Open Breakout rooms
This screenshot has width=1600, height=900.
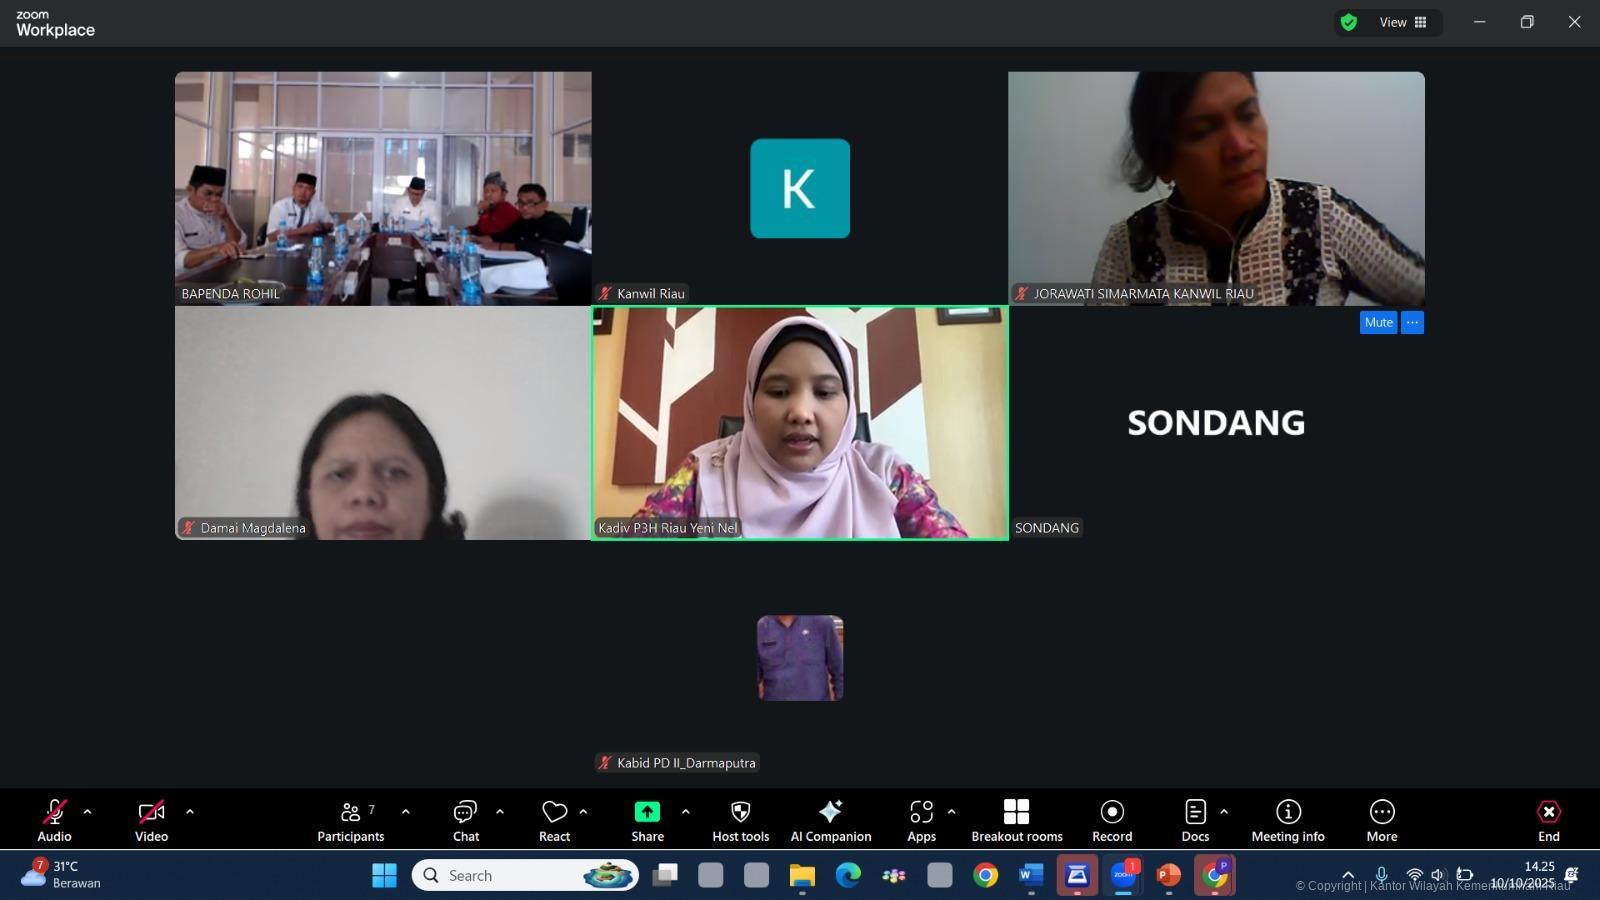point(1016,820)
